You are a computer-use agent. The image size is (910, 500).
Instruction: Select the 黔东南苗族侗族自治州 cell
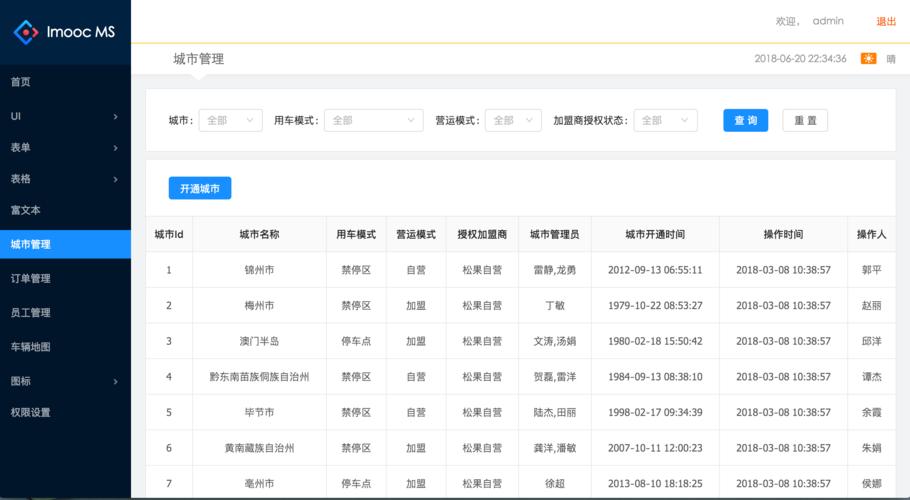(x=259, y=376)
